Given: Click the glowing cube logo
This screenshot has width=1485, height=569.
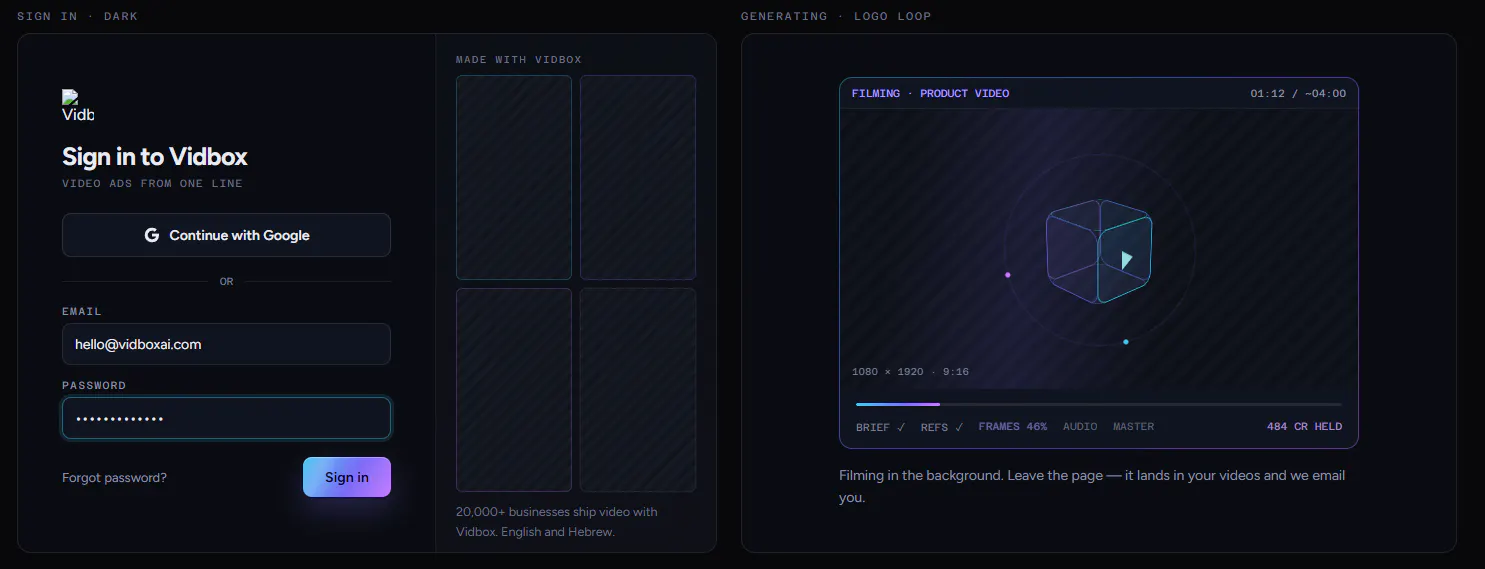Looking at the screenshot, I should [1099, 251].
